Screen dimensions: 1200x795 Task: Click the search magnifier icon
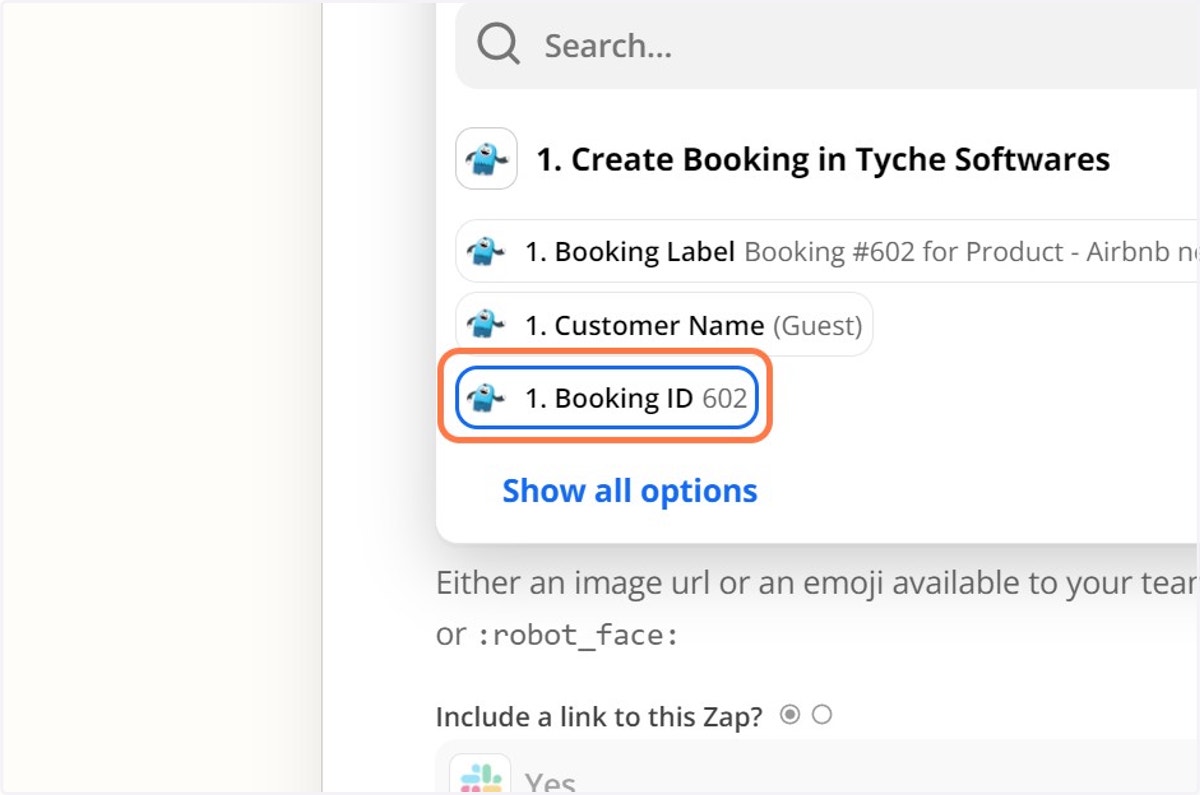pos(498,45)
